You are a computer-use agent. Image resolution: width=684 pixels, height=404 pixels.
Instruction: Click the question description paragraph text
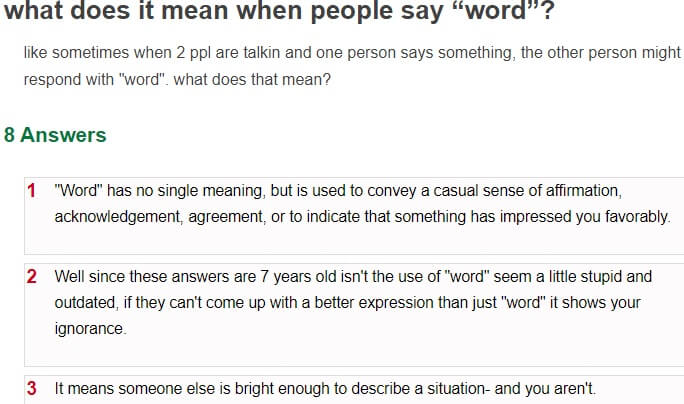click(352, 66)
